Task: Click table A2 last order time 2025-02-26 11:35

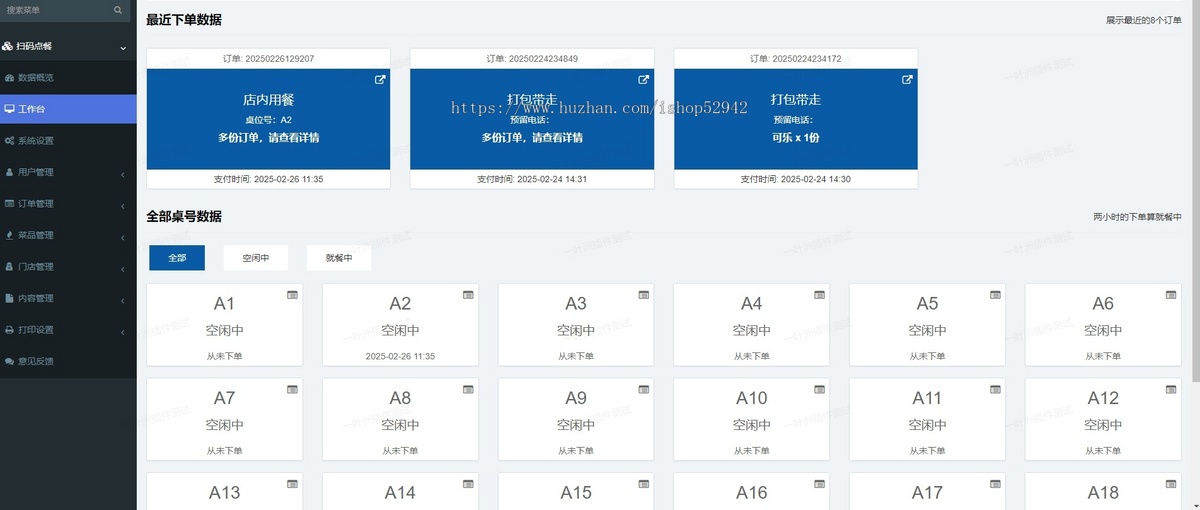Action: click(400, 356)
